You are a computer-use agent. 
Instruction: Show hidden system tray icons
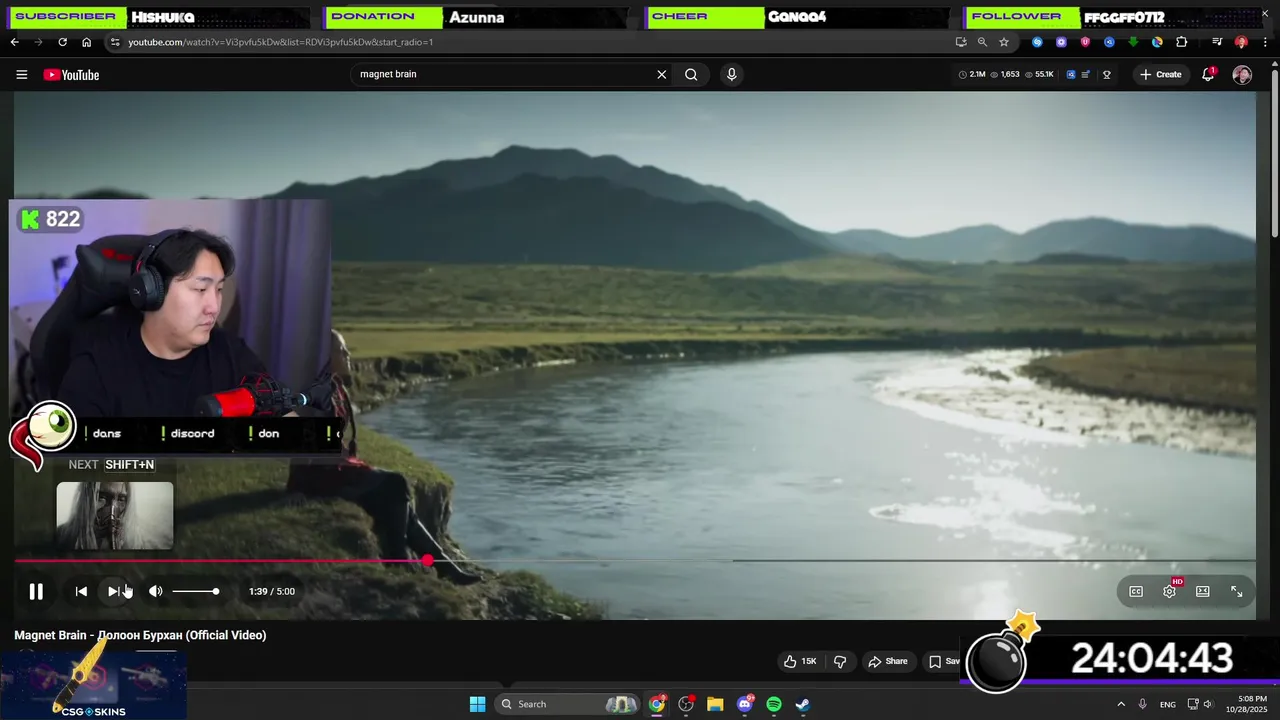point(1121,704)
